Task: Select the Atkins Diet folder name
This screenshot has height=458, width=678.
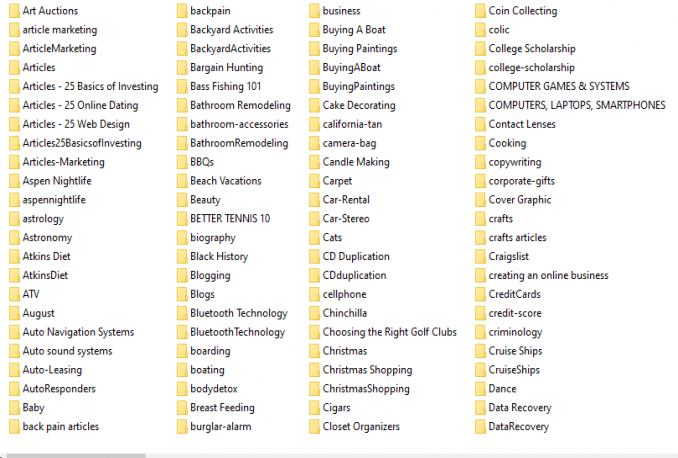Action: coord(46,257)
